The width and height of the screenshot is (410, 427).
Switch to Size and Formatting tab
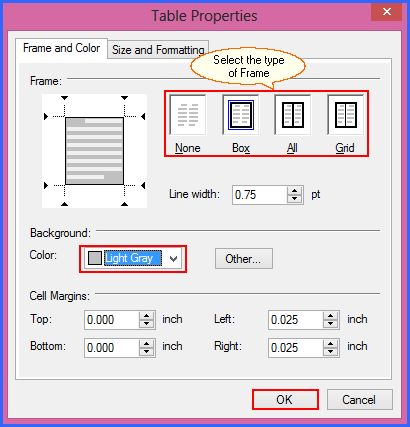tap(158, 50)
